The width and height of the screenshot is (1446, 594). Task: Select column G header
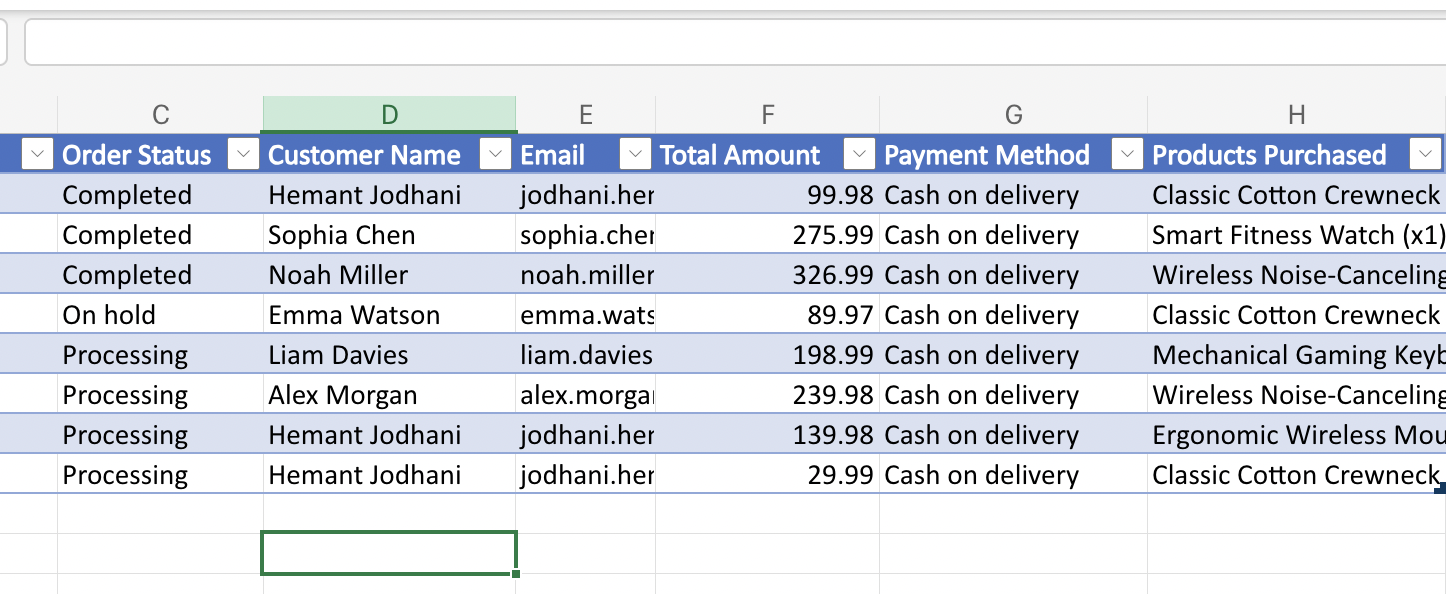pyautogui.click(x=1013, y=115)
